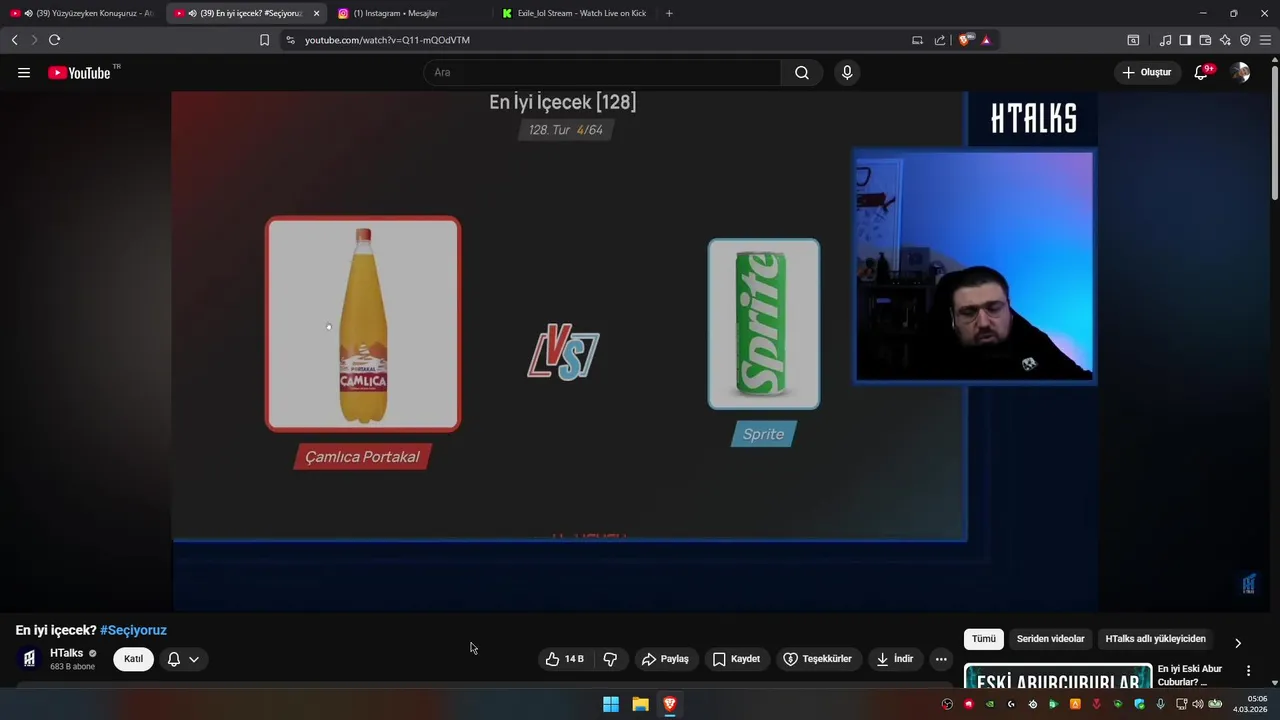Viewport: 1280px width, 720px height.
Task: Open Brave browser taskbar icon
Action: 670,704
